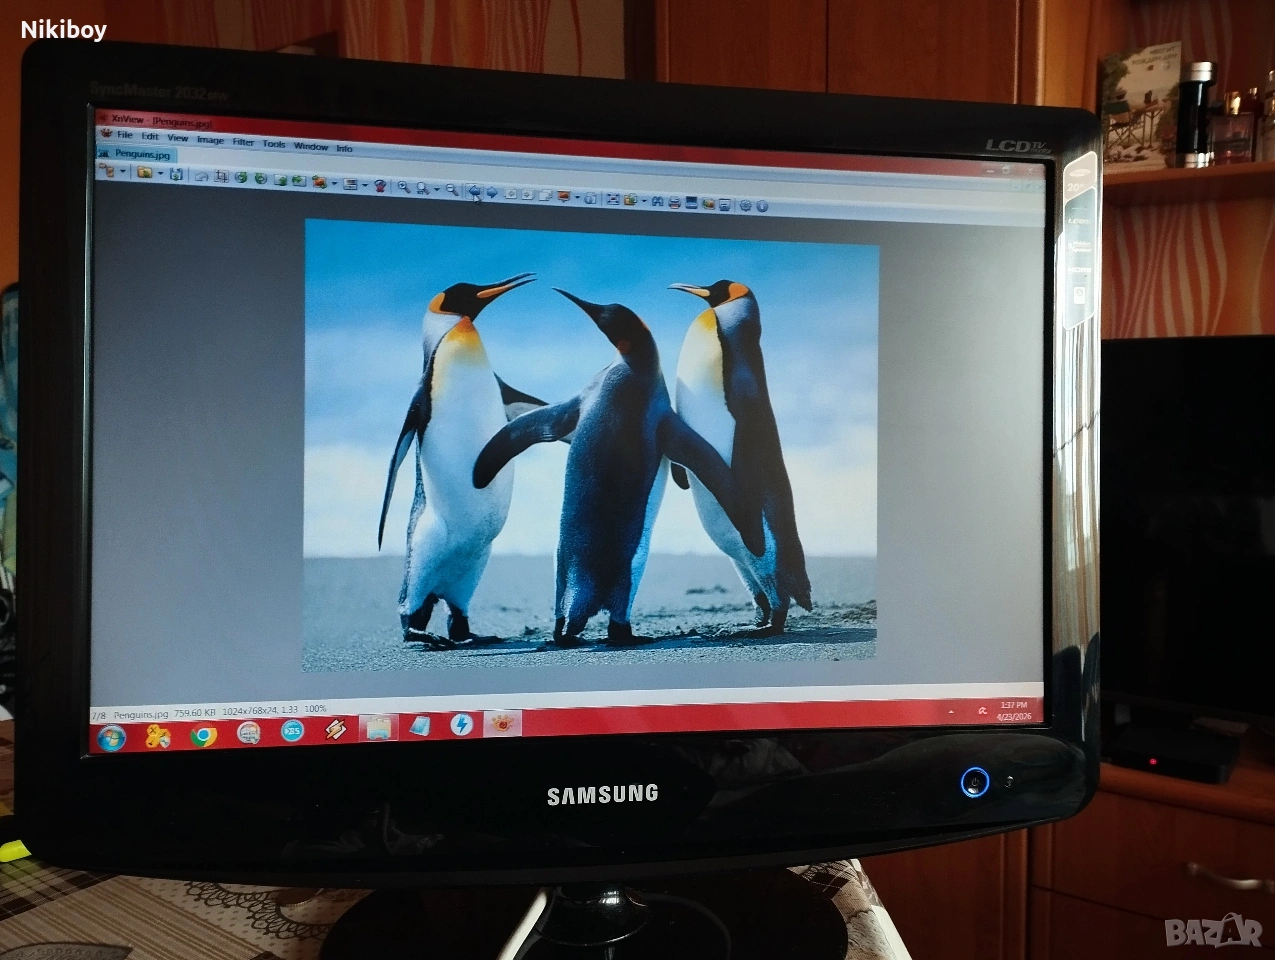
Task: Expand the Open folder dropdown arrow
Action: 160,174
